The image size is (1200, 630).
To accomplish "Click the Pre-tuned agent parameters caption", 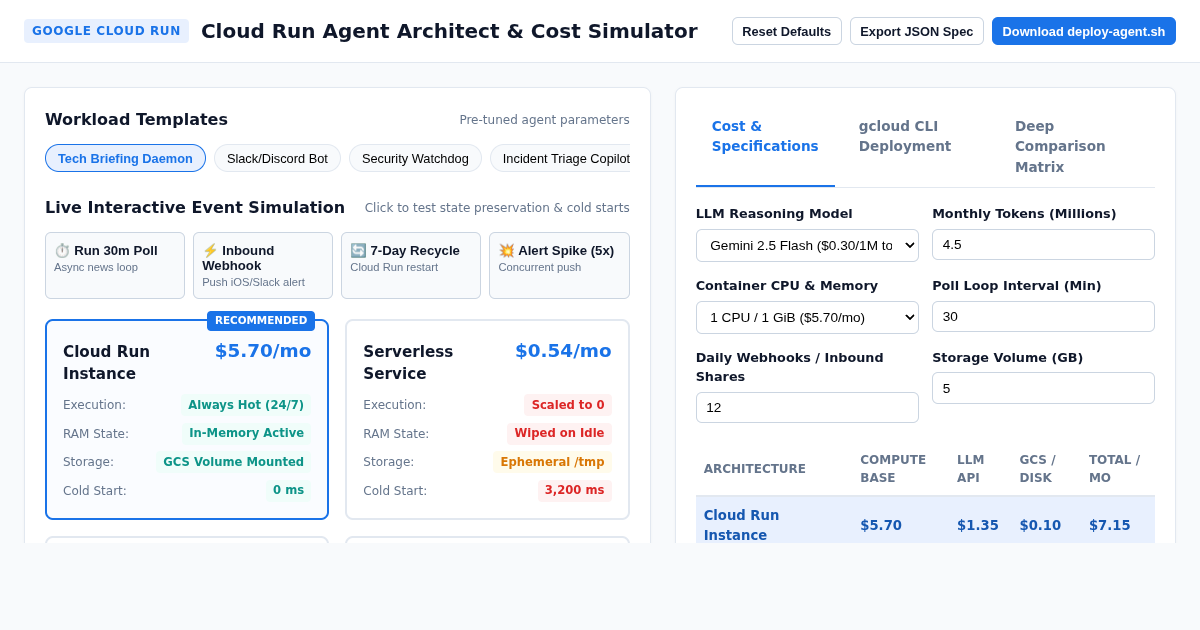I will [544, 120].
